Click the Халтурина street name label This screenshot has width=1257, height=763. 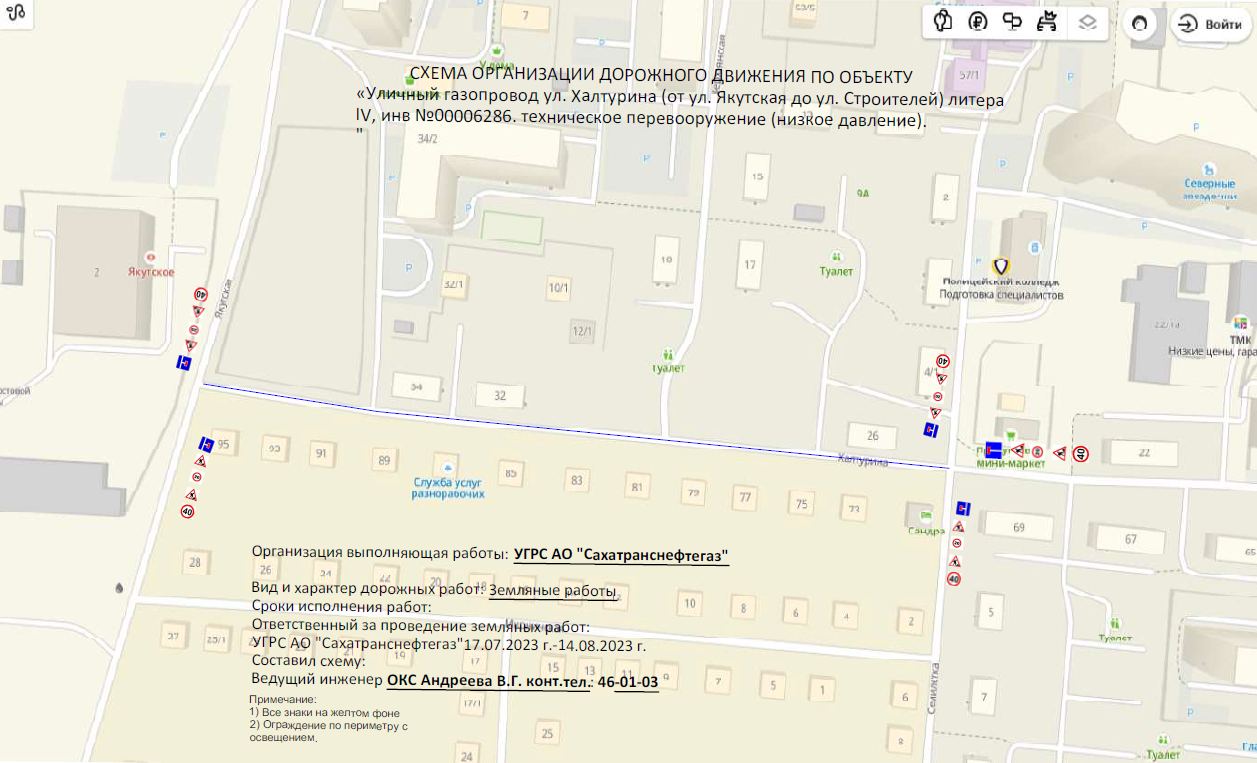(862, 460)
